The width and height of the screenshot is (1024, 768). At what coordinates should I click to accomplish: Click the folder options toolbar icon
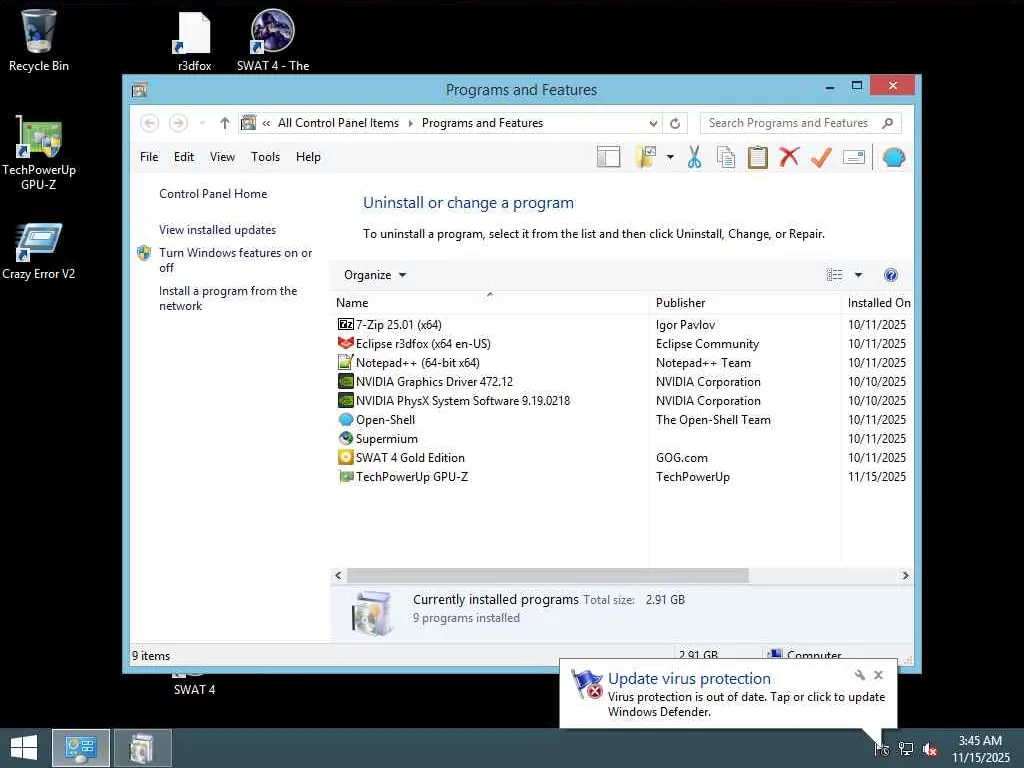(646, 157)
